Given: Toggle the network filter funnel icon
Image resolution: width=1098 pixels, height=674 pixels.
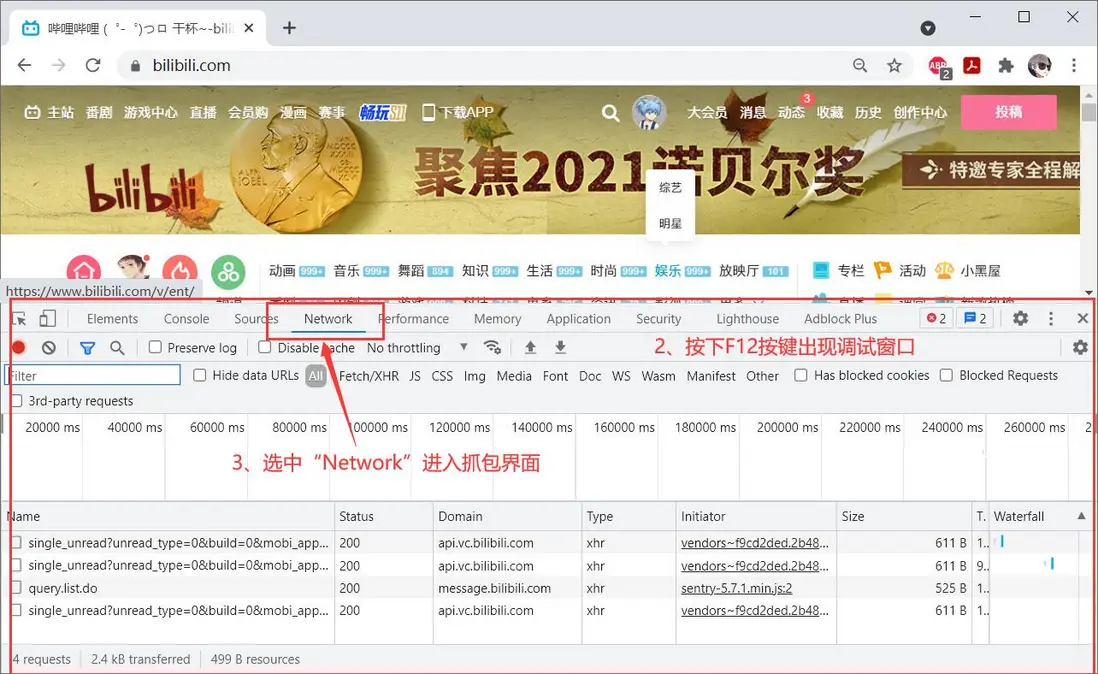Looking at the screenshot, I should (88, 348).
